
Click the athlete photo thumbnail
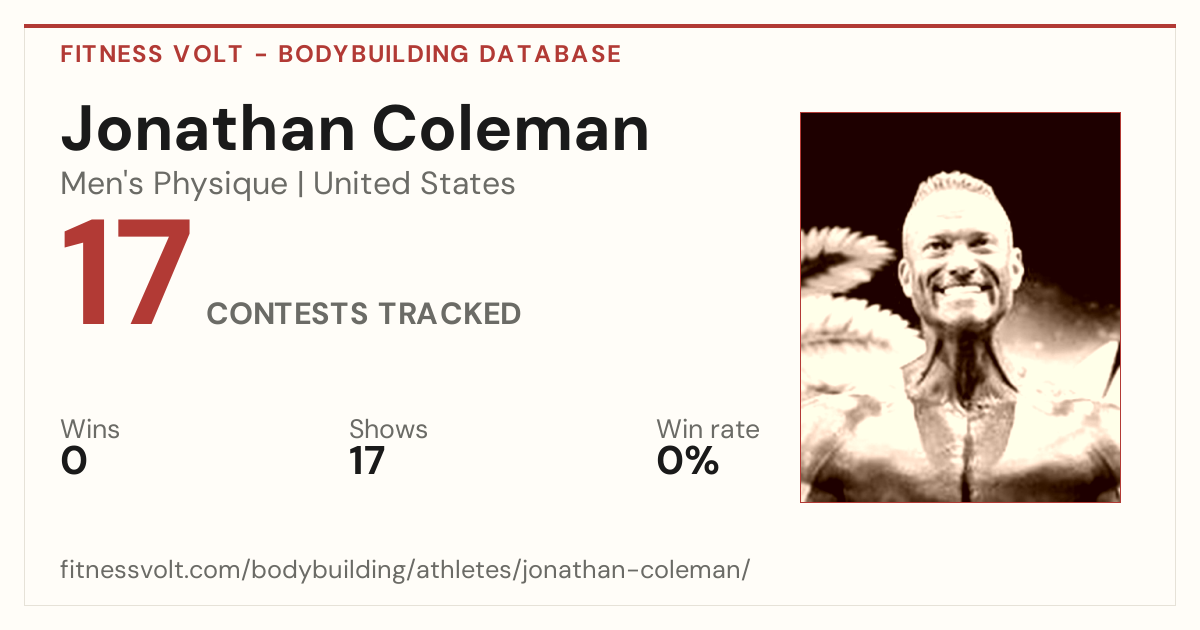(960, 307)
